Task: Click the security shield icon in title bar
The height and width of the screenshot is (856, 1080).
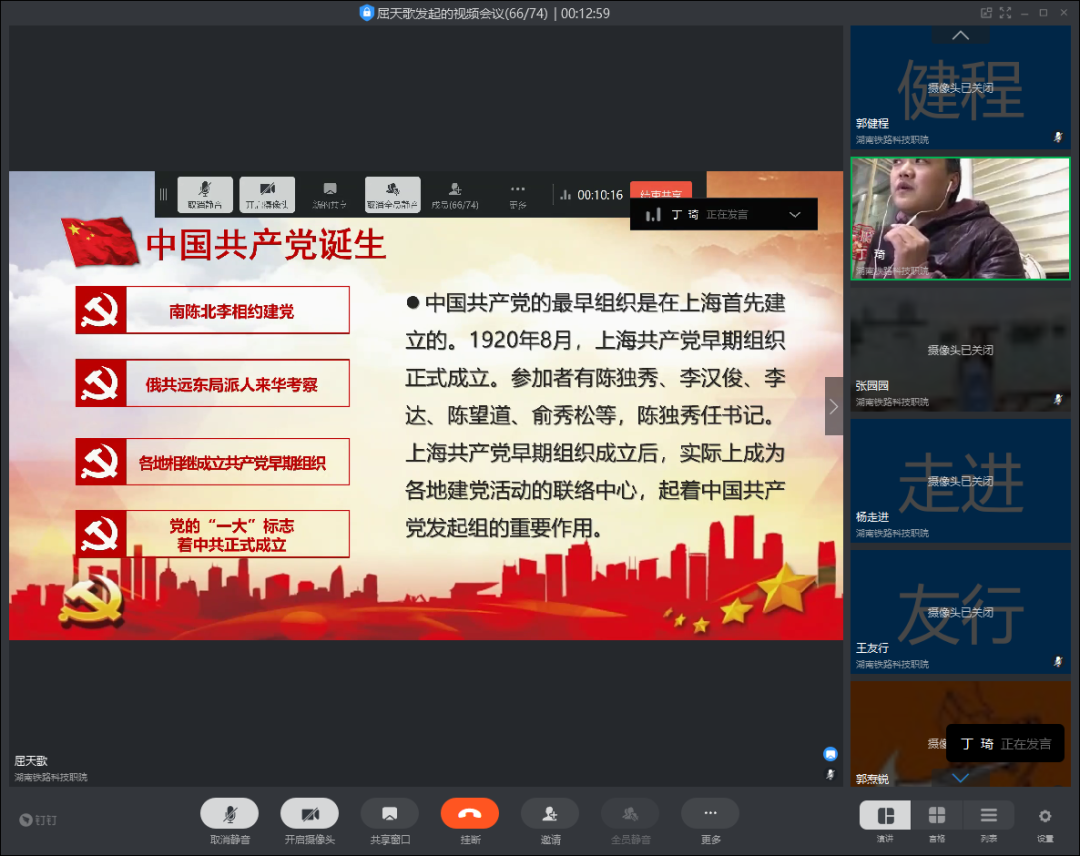Action: click(366, 12)
